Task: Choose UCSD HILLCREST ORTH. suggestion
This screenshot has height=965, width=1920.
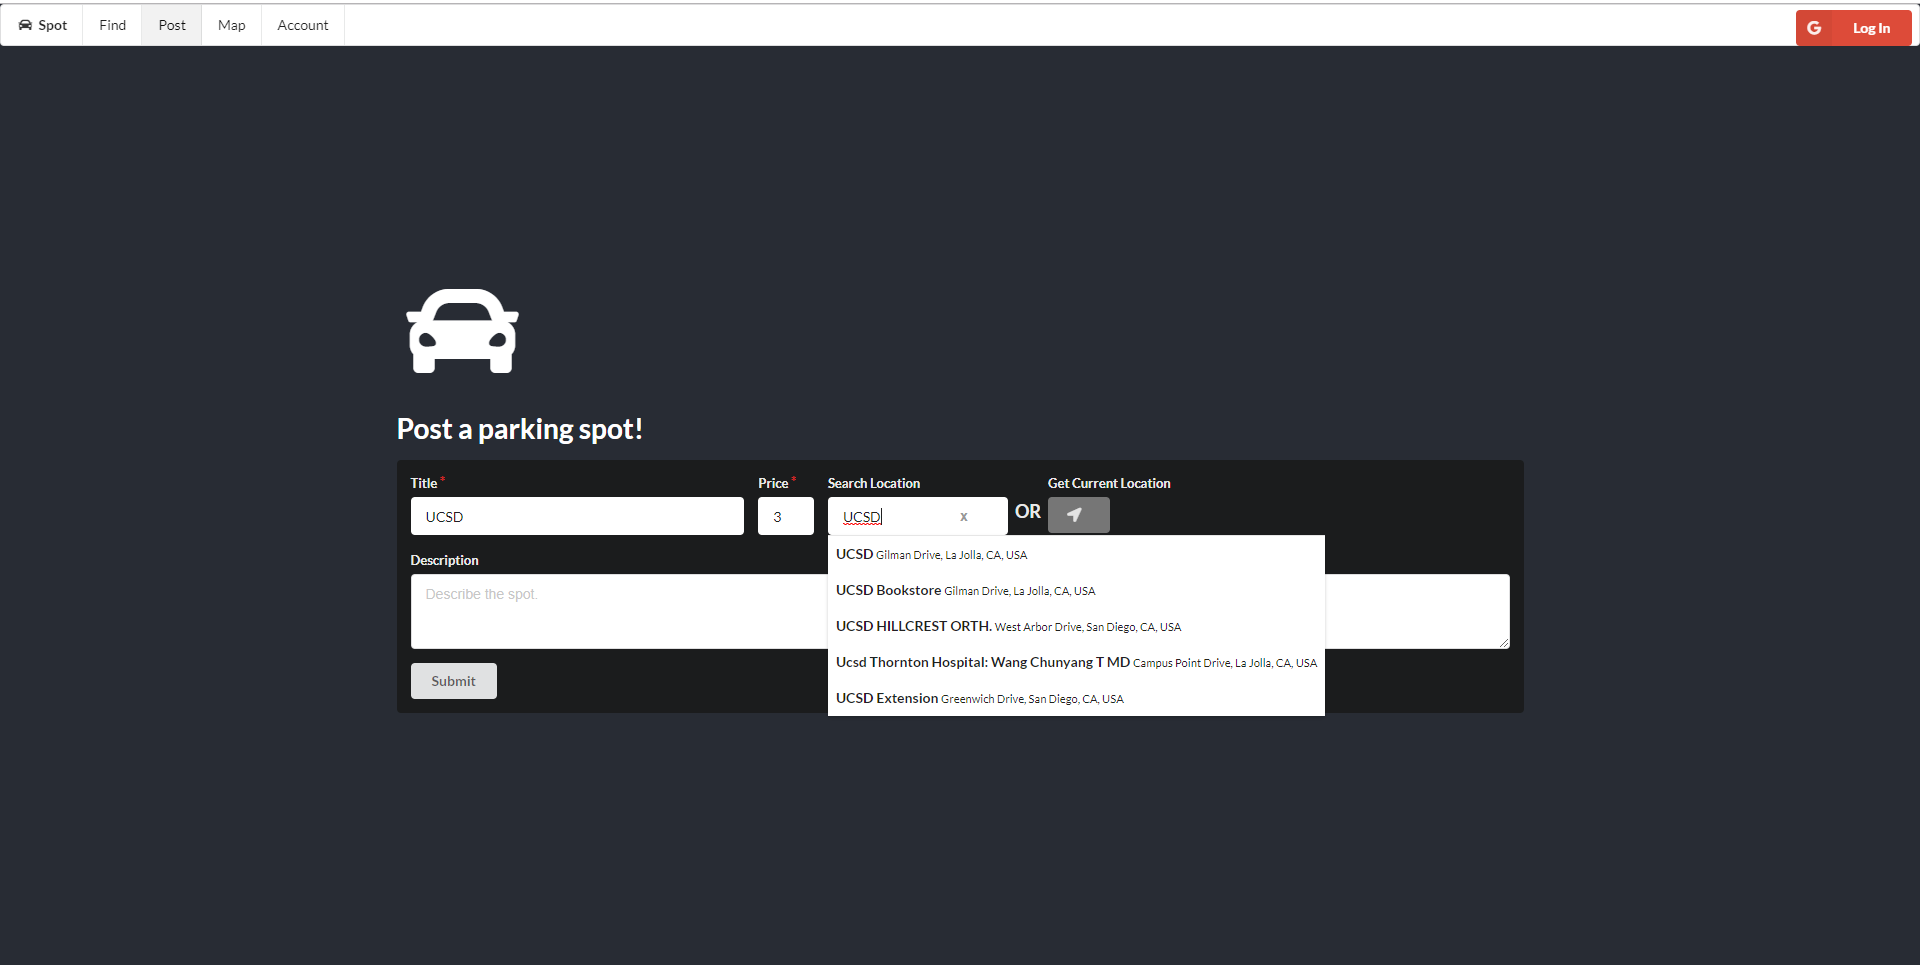Action: 1076,626
